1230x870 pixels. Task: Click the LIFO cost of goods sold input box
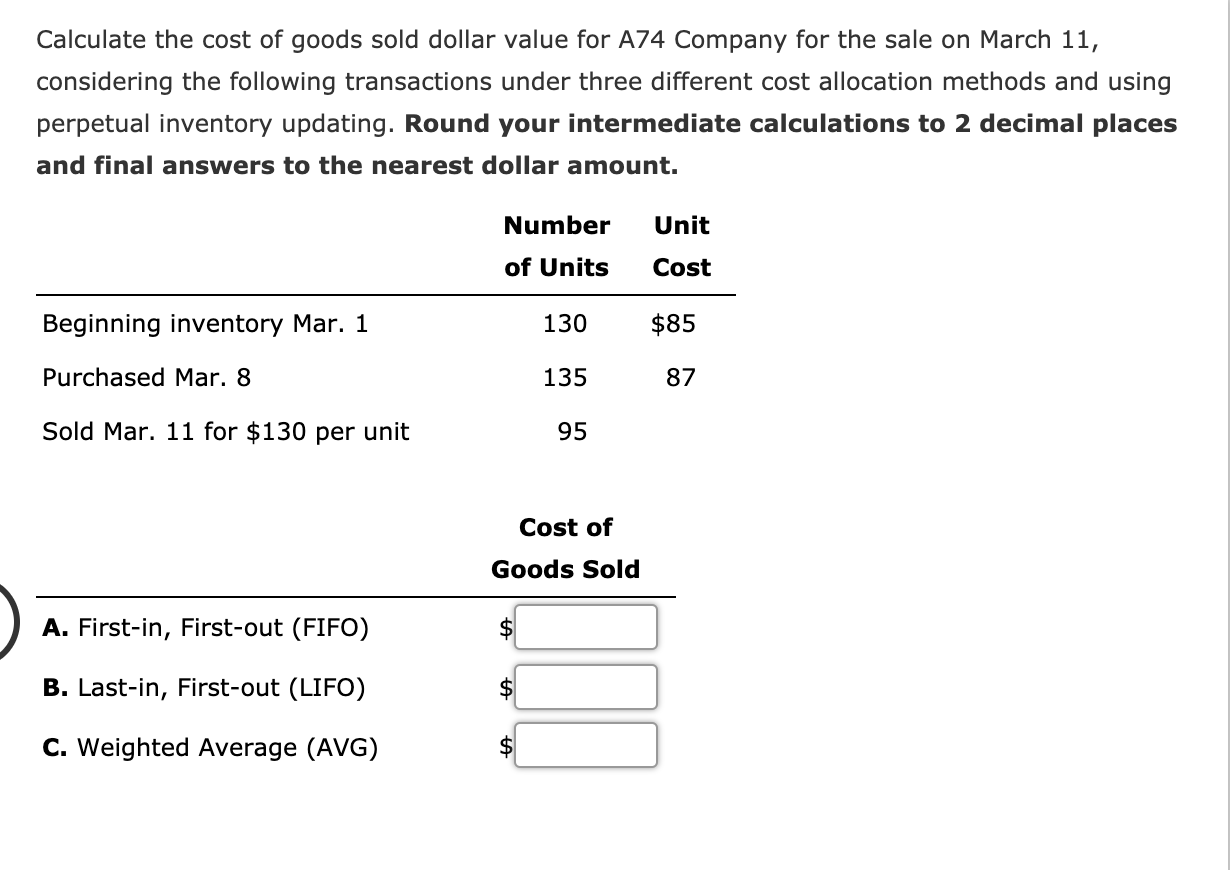click(x=585, y=686)
